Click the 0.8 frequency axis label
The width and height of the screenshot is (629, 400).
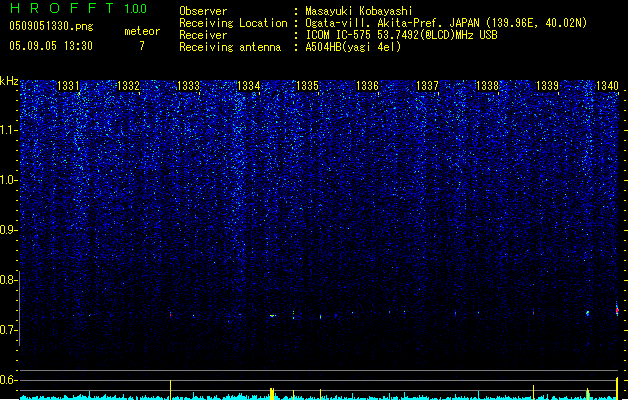pyautogui.click(x=8, y=280)
